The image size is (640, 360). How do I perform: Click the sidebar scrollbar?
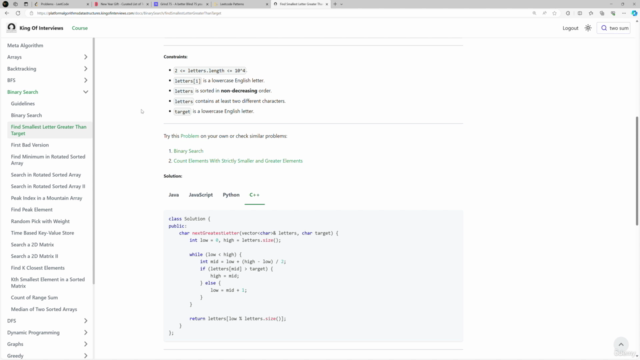coord(93,161)
